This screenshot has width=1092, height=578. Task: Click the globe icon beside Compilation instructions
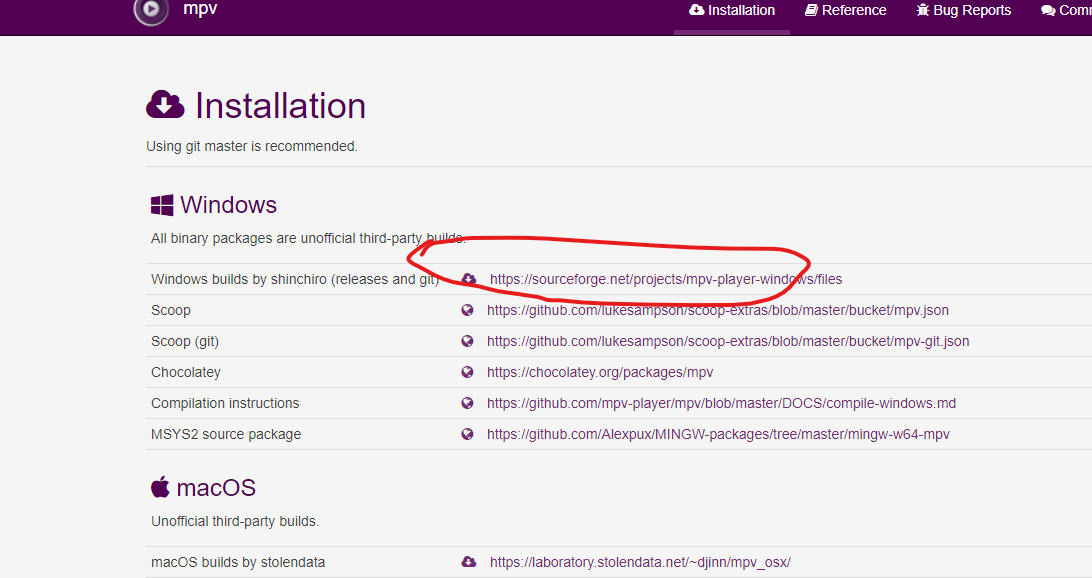[467, 403]
